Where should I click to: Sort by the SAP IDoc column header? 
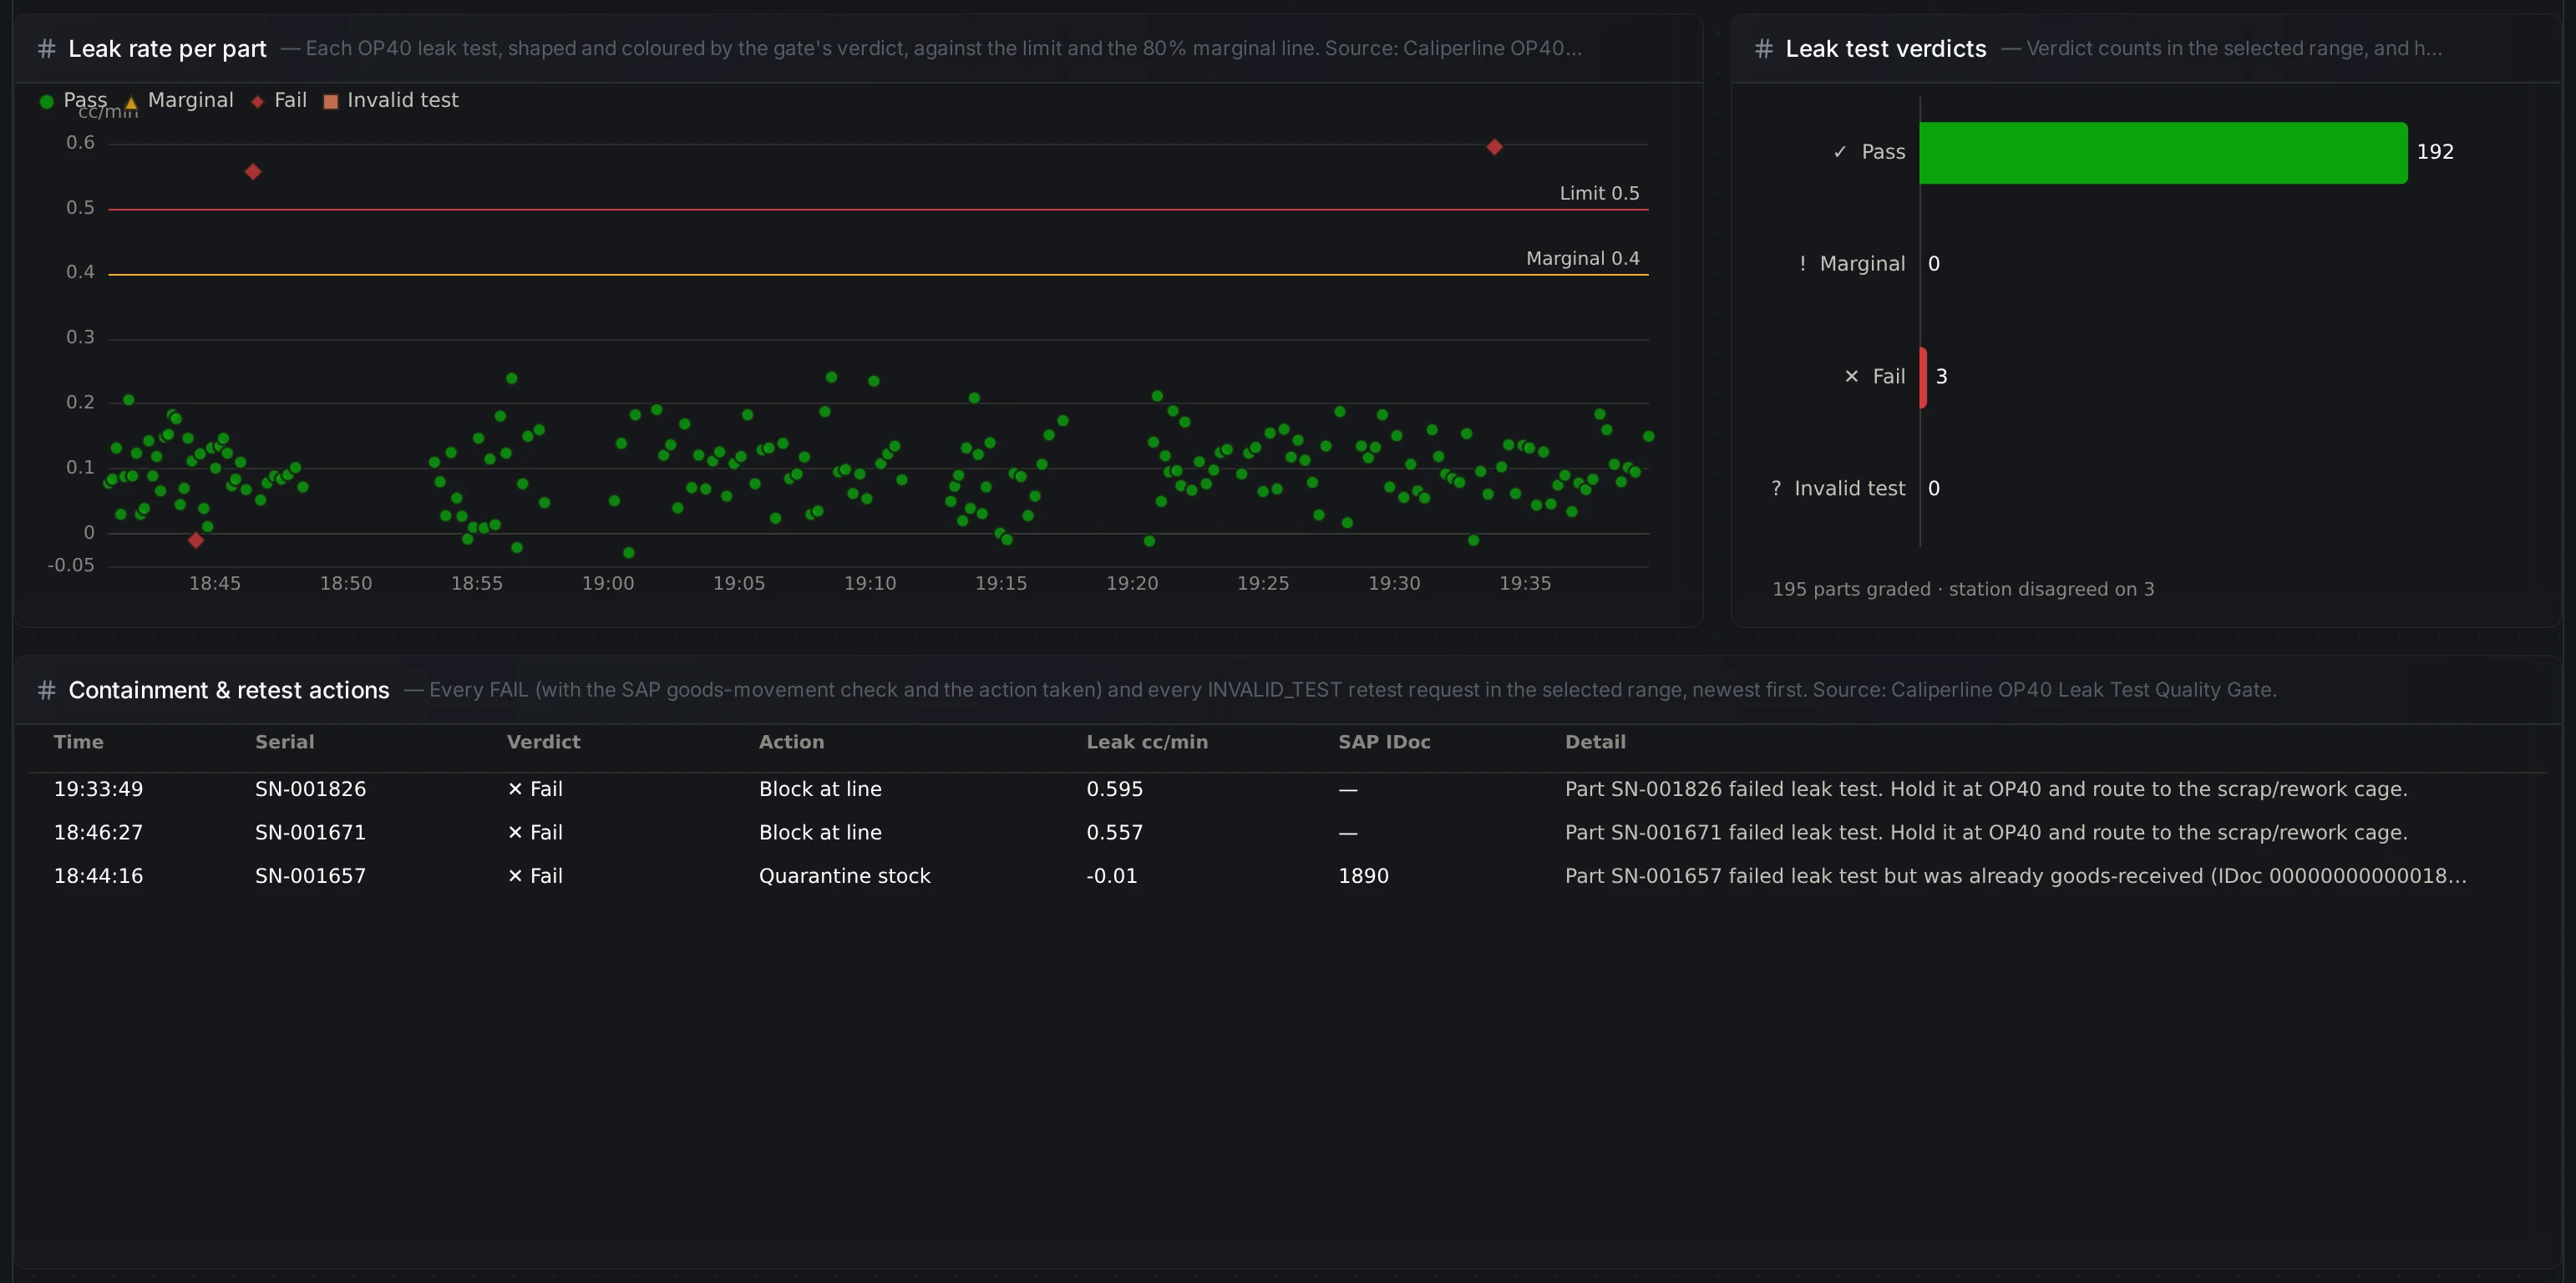(1385, 742)
